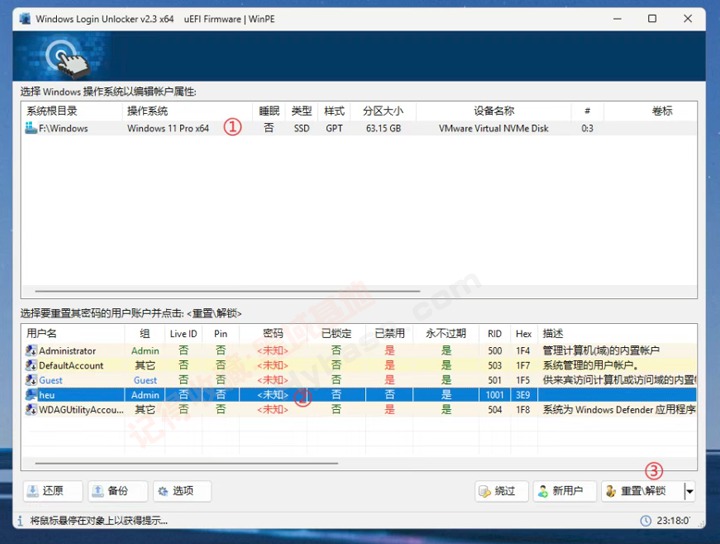
Task: Close the Windows Login Unlocker window
Action: [687, 19]
